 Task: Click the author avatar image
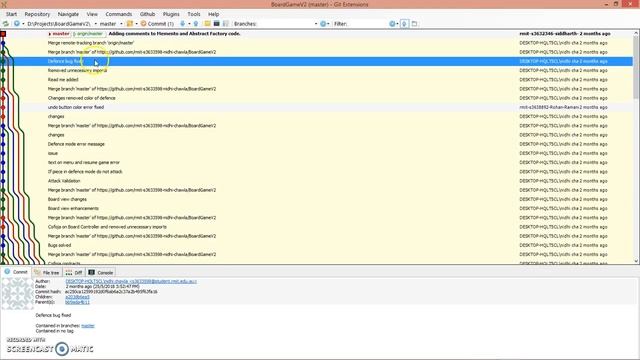tap(17, 293)
